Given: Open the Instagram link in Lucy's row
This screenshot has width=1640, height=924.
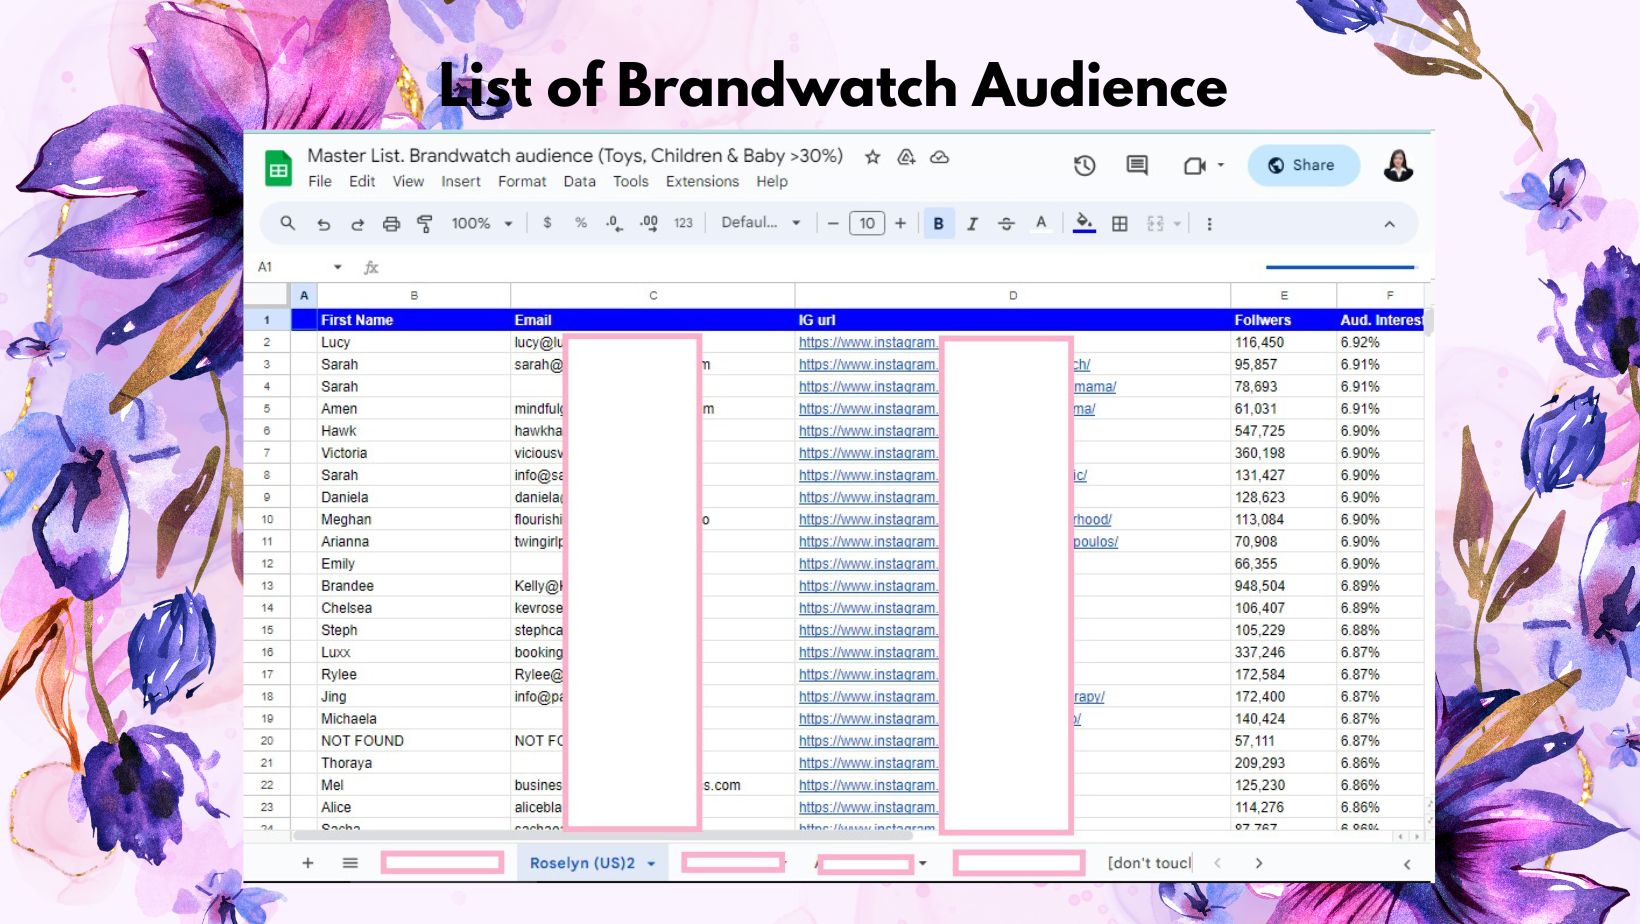Looking at the screenshot, I should point(868,342).
